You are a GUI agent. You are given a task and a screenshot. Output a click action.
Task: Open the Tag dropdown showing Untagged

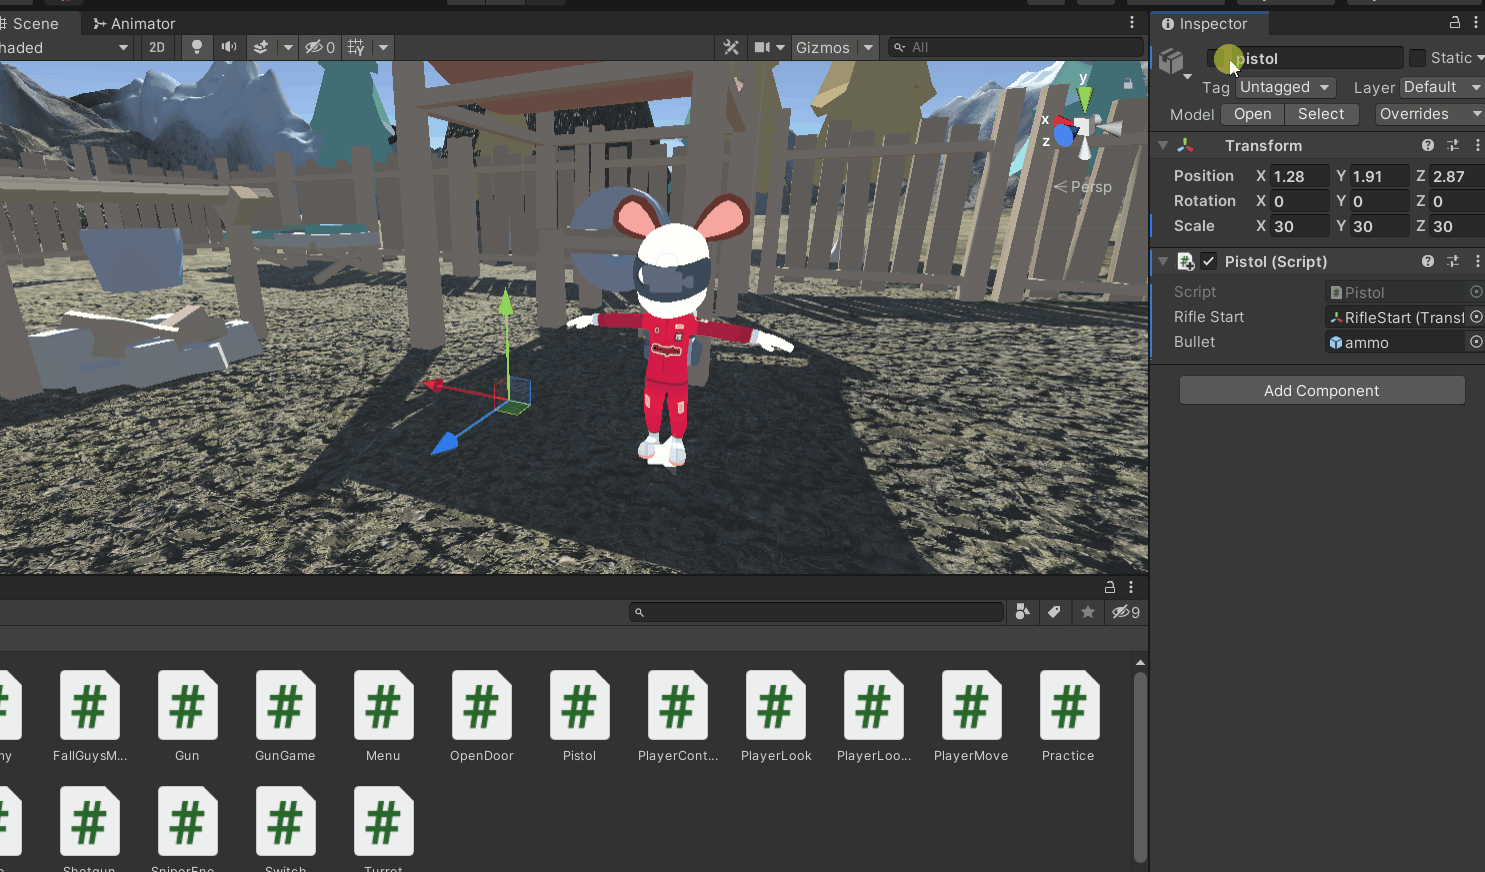pos(1284,87)
